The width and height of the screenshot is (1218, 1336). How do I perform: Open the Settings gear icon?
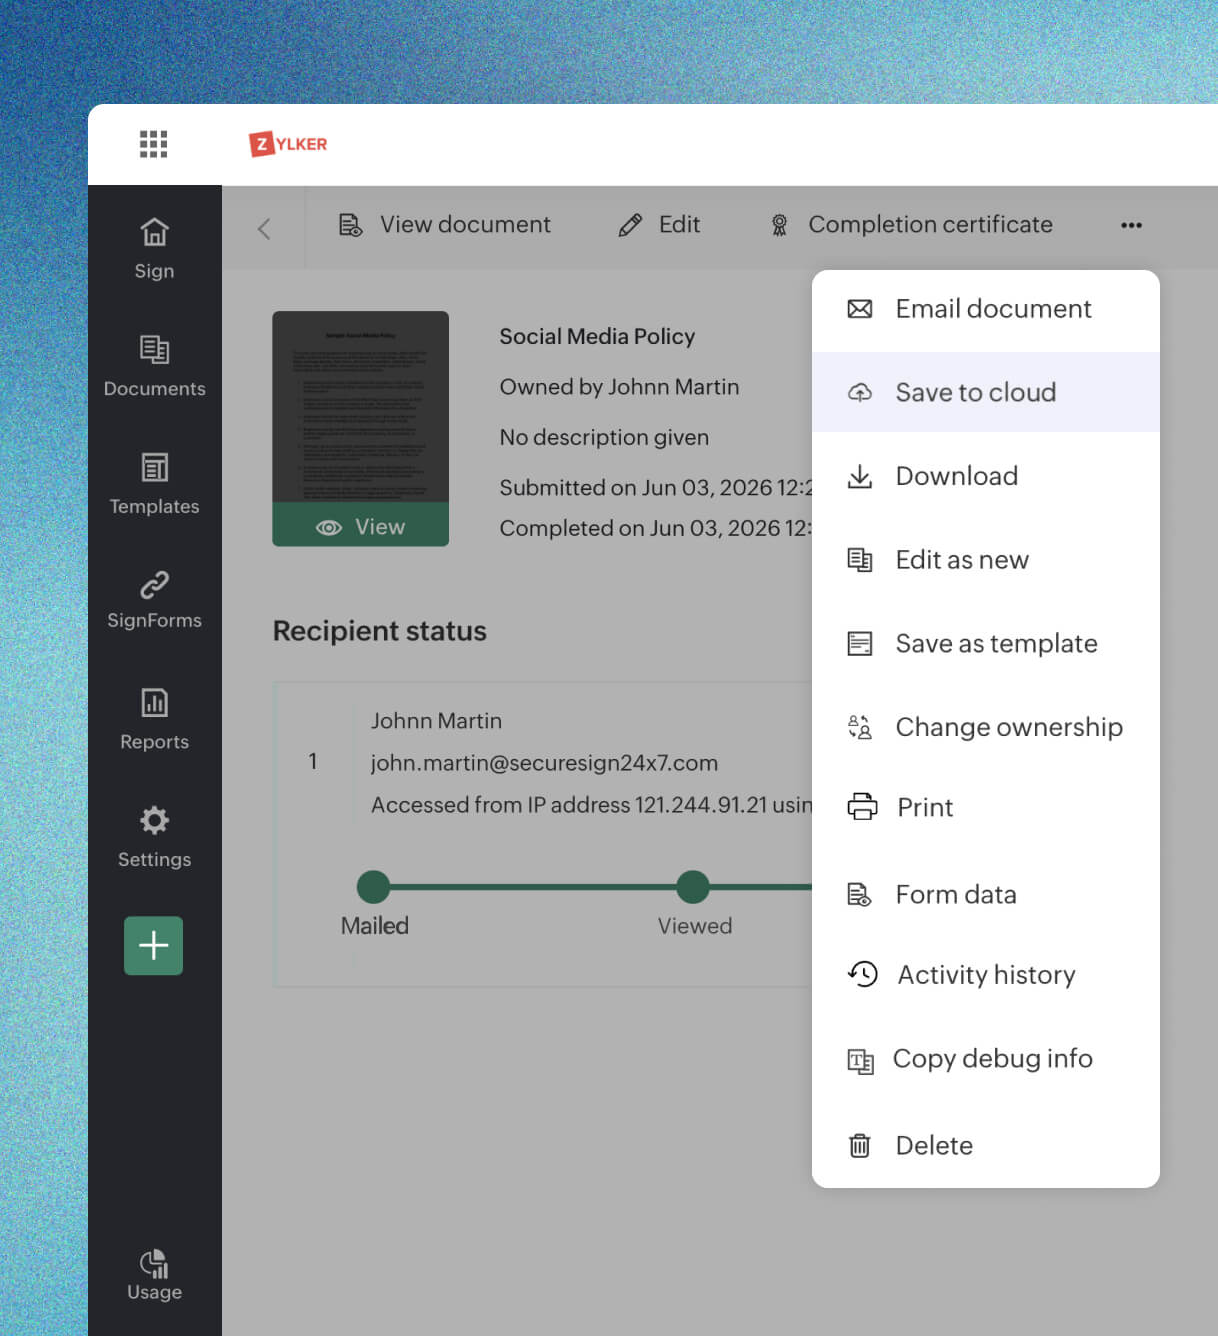click(154, 820)
